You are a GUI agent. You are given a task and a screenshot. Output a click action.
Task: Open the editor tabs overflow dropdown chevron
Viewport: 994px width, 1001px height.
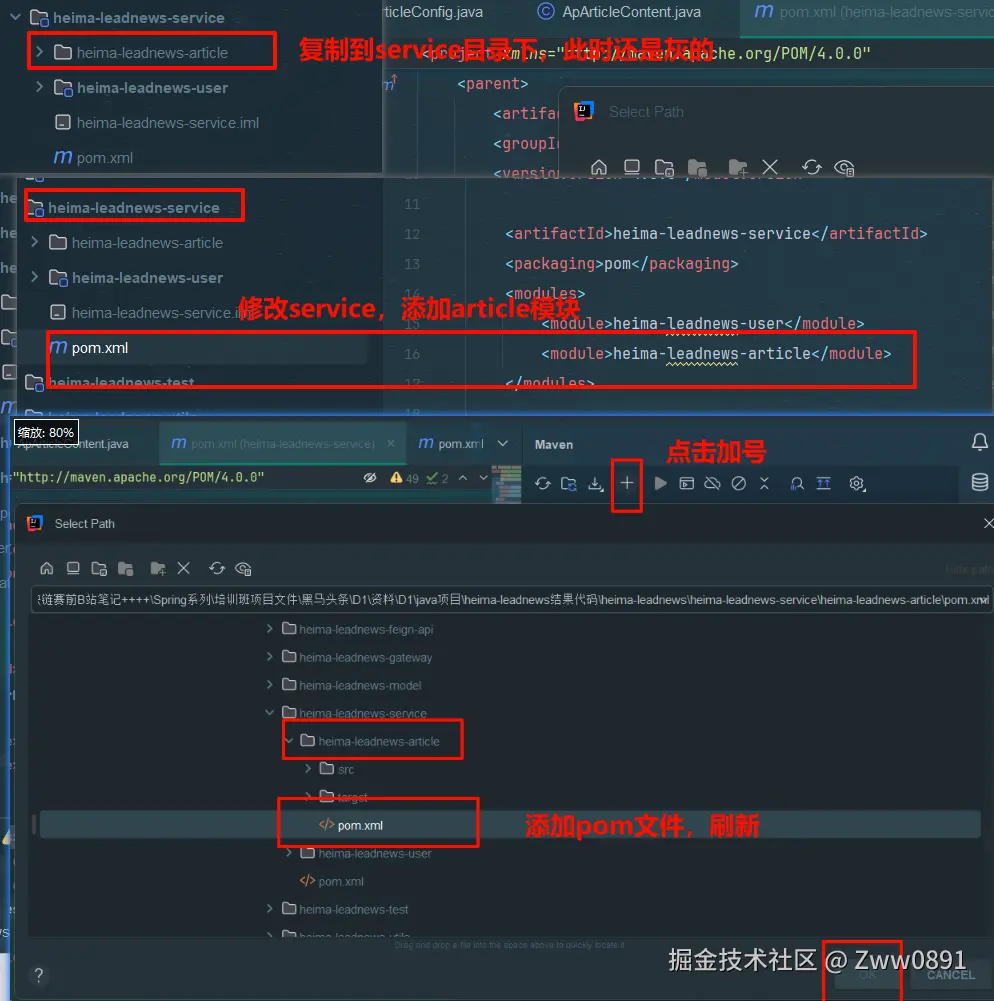(x=503, y=443)
